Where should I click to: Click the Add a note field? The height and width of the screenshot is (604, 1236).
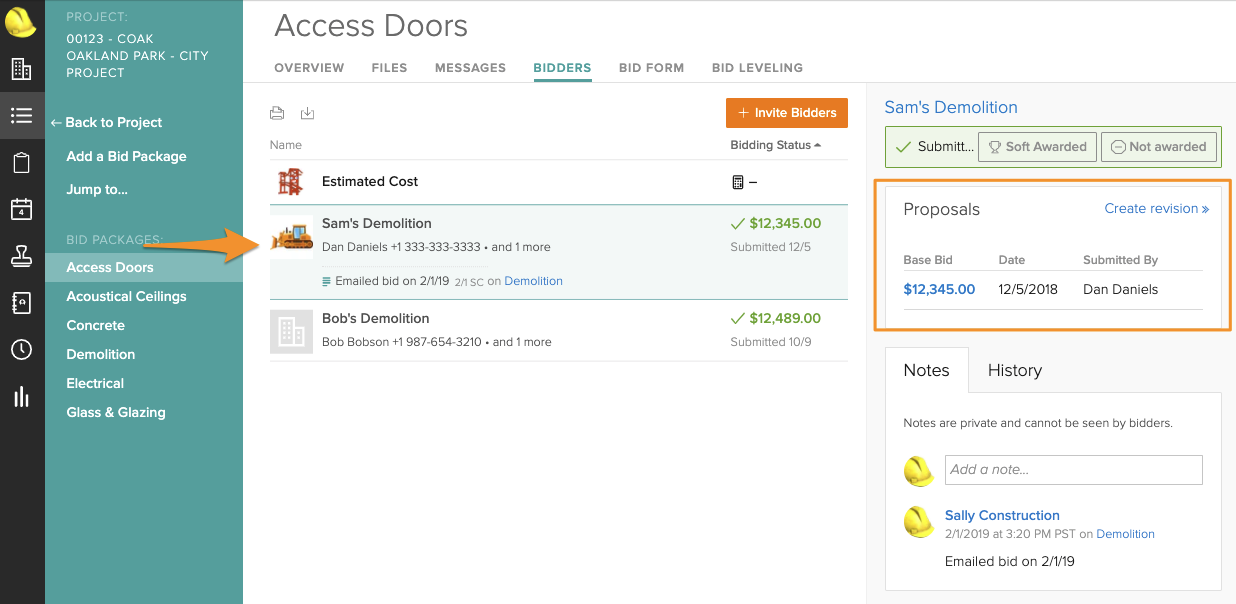[1073, 469]
